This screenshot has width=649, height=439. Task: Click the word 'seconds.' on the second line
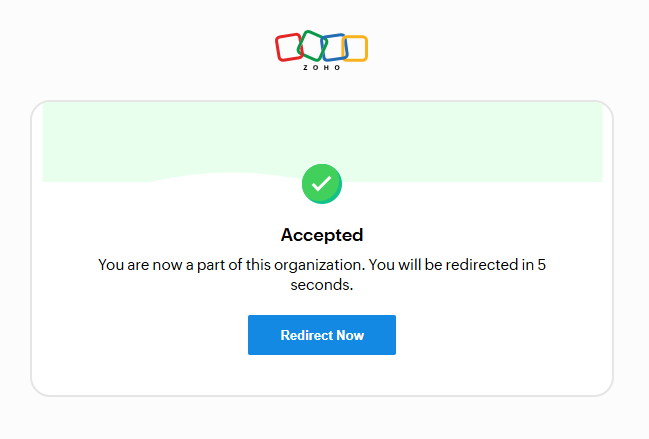point(322,285)
